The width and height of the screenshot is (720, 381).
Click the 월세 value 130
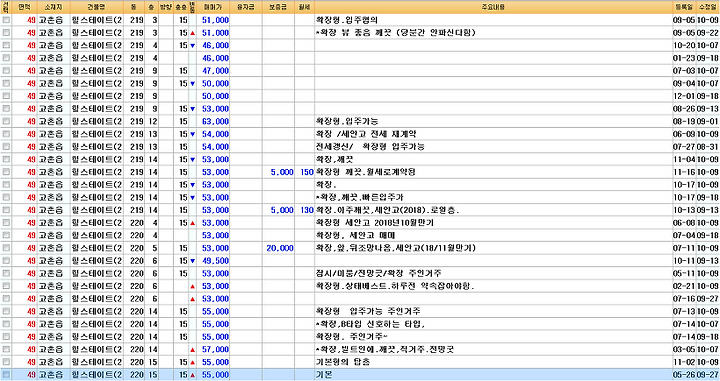[x=307, y=210]
